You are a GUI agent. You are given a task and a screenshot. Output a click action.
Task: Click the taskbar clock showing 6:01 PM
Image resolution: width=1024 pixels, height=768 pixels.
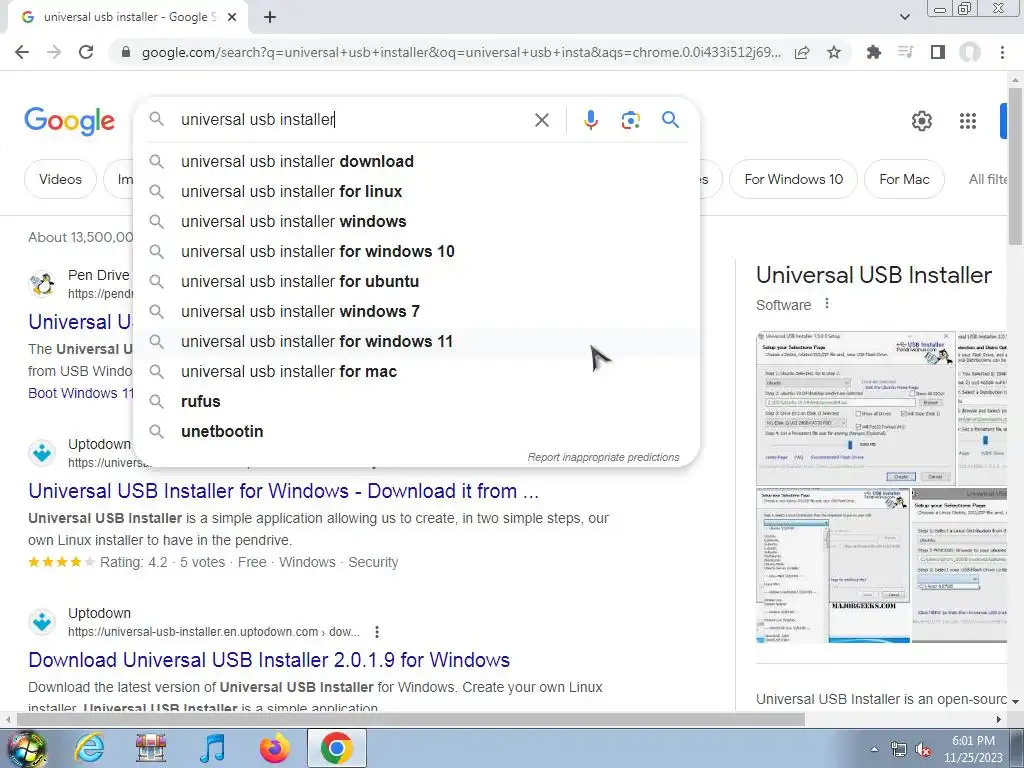point(973,749)
